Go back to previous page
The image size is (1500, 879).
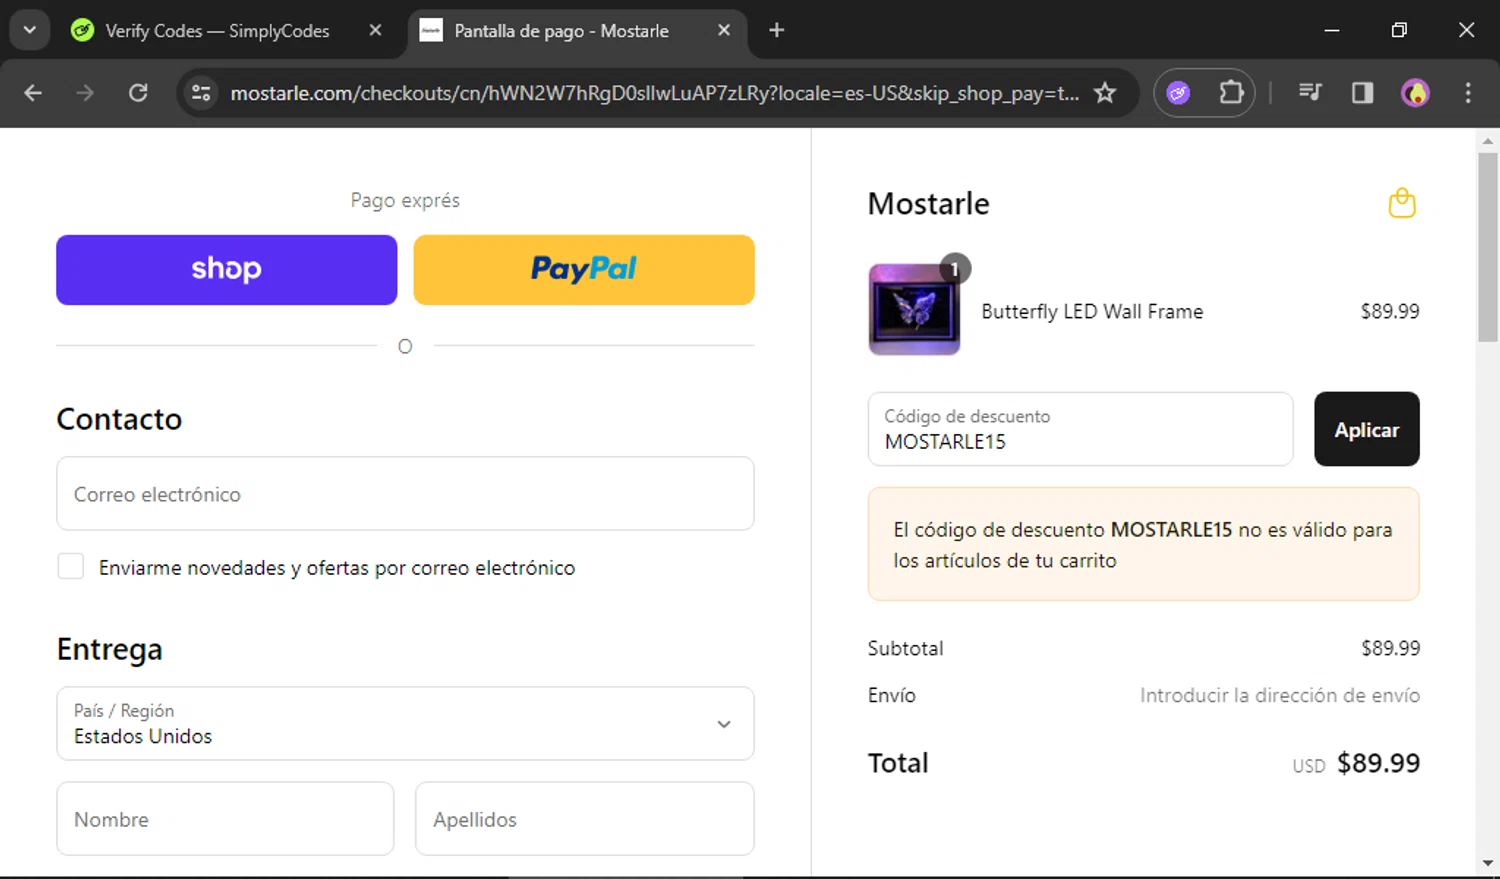tap(33, 93)
